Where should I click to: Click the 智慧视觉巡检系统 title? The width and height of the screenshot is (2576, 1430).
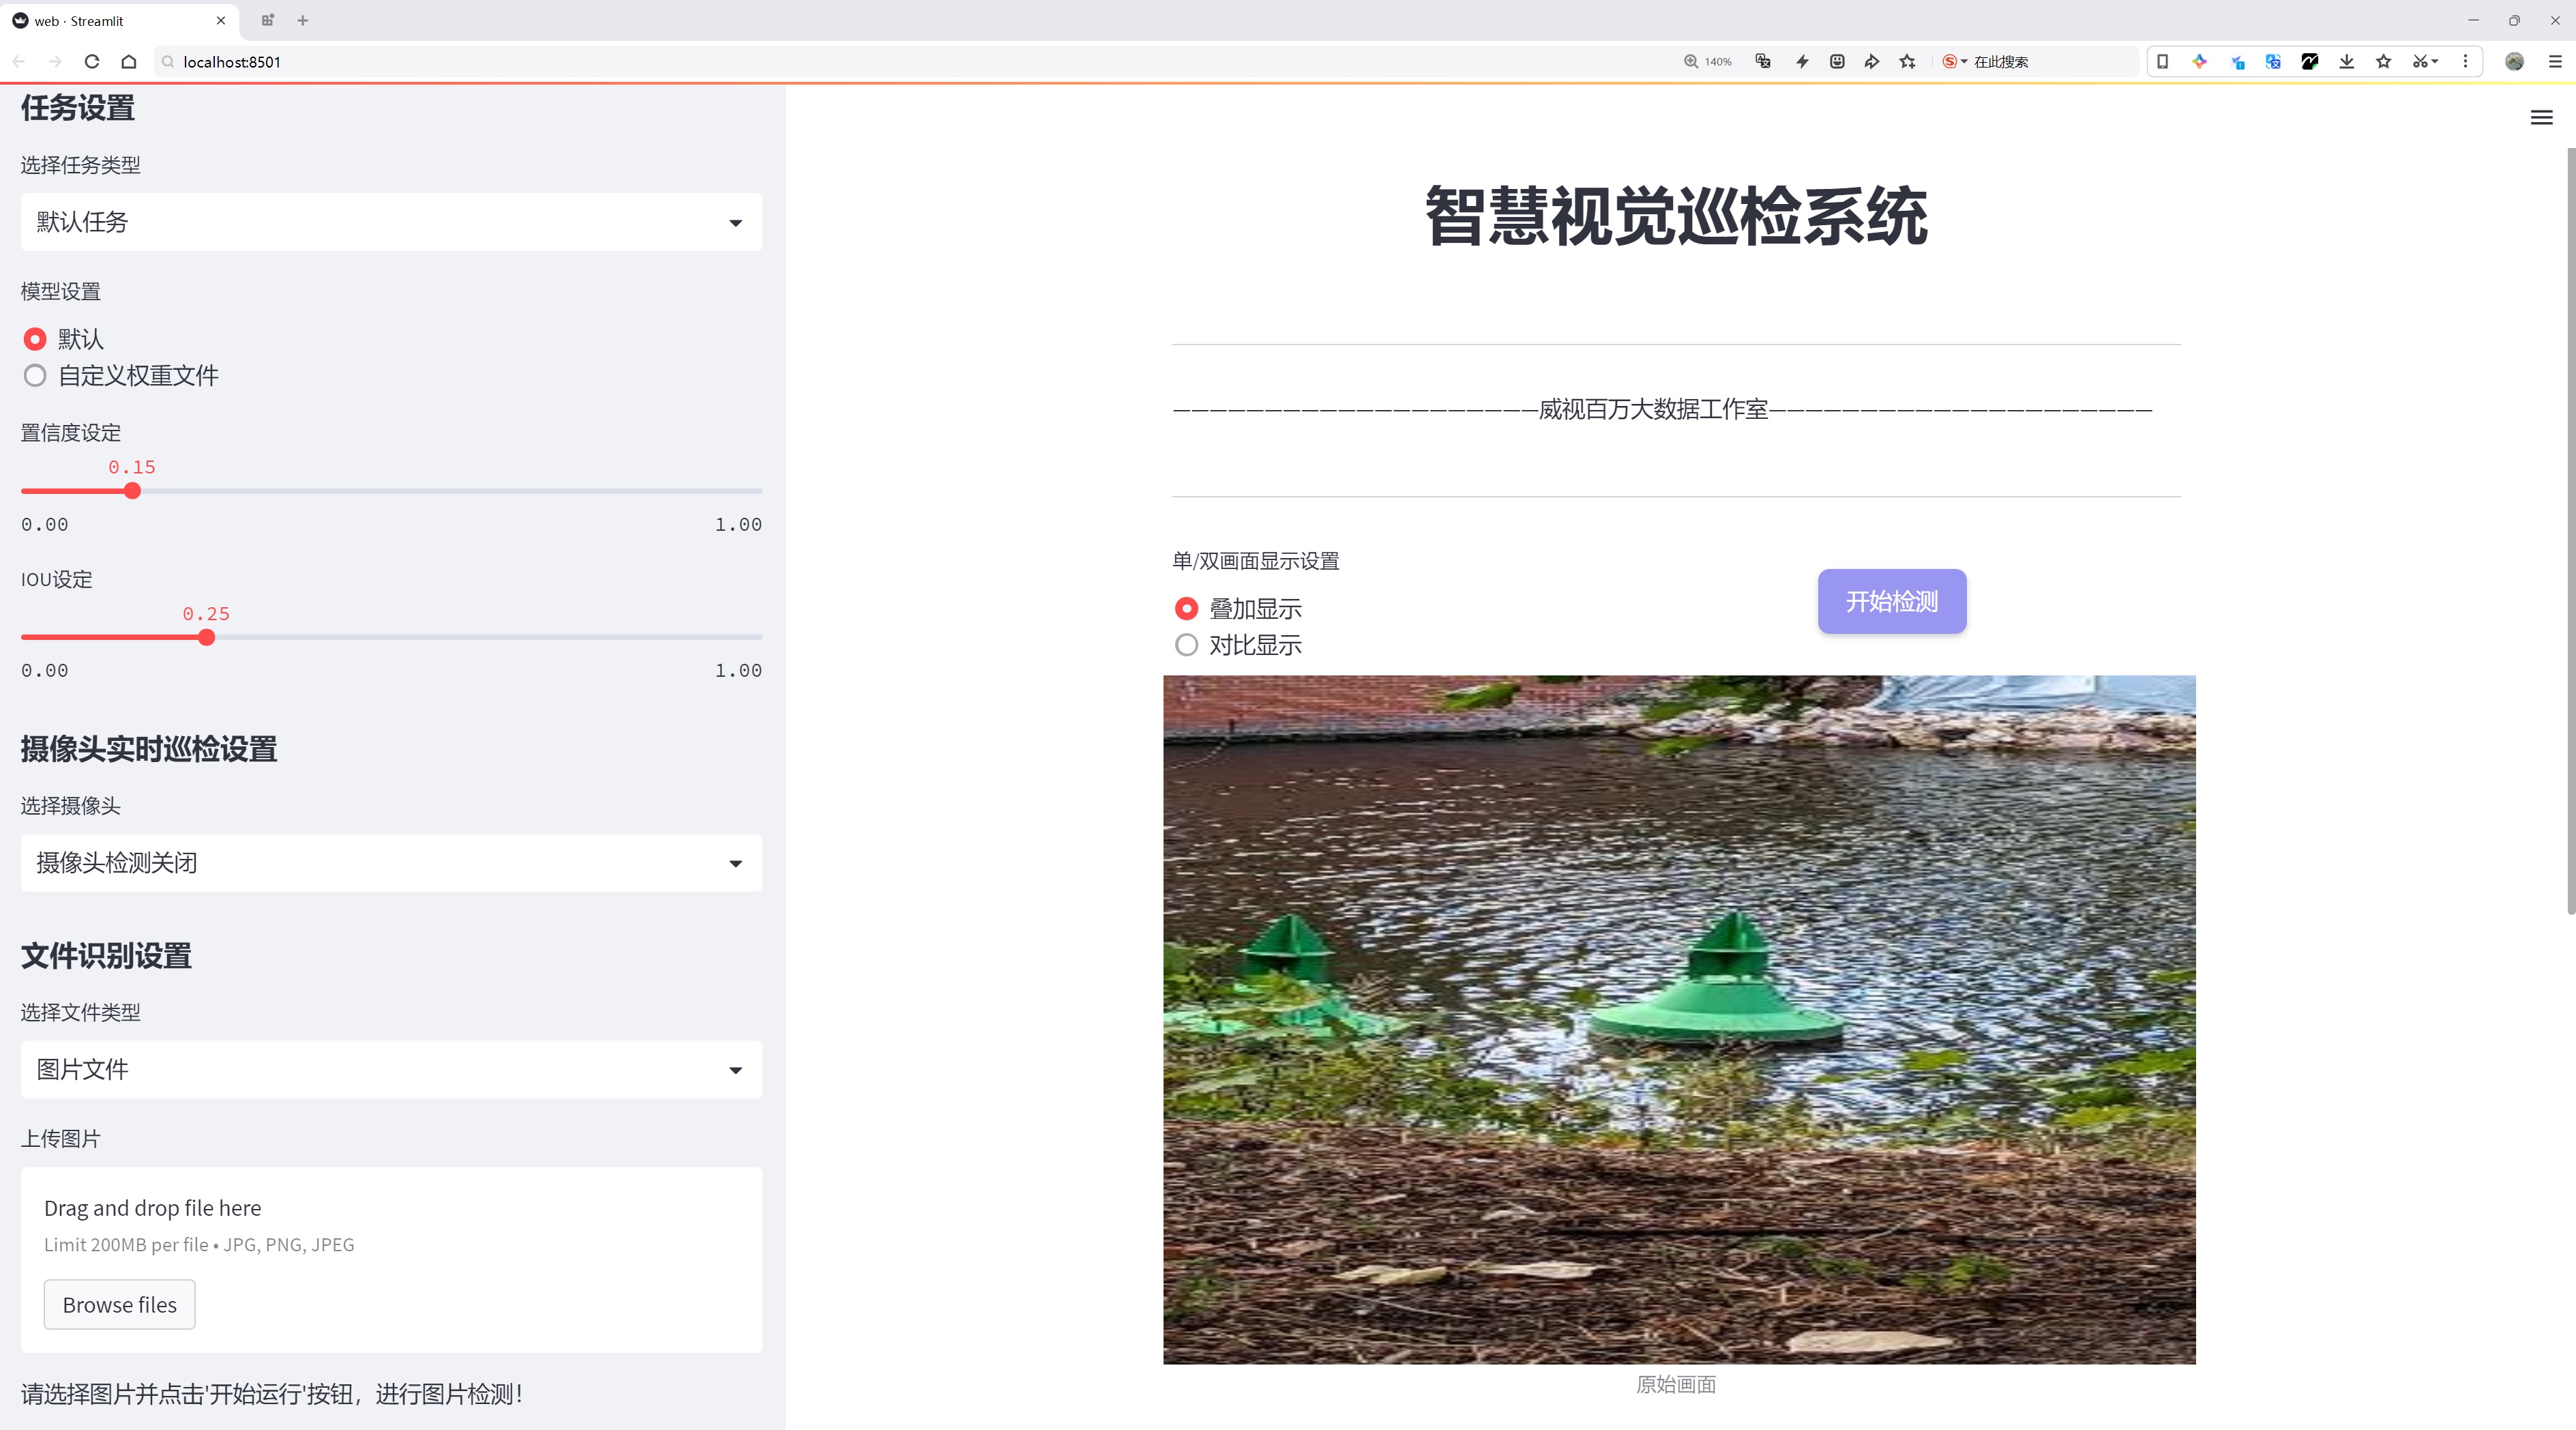click(1676, 216)
